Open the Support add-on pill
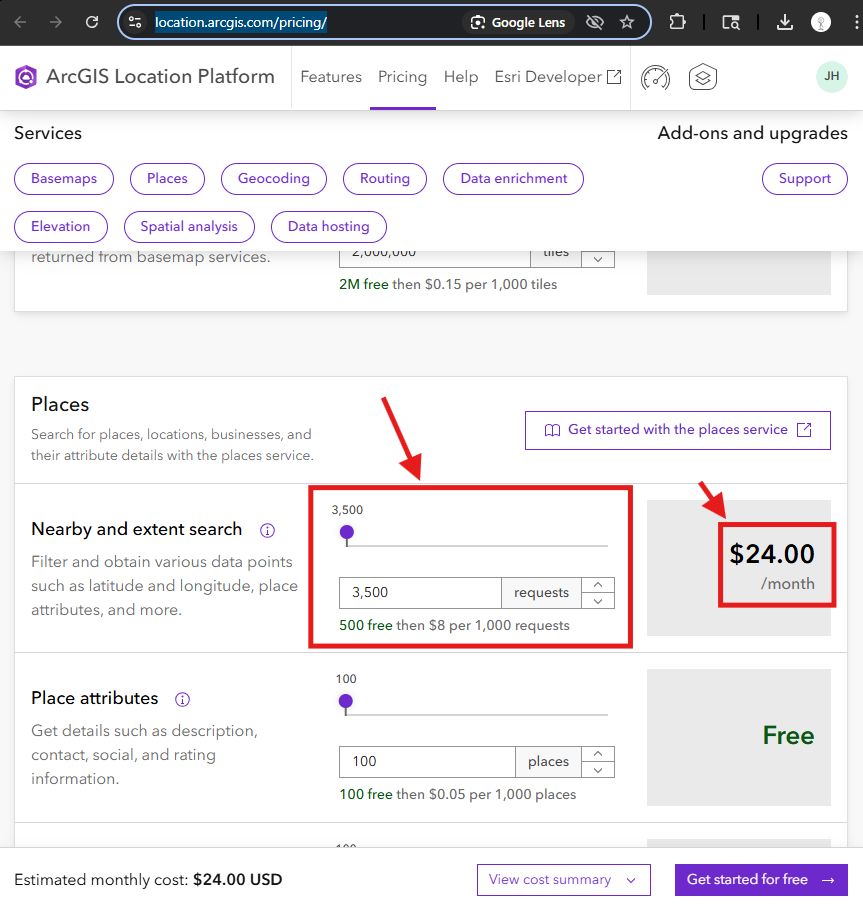This screenshot has width=863, height=907. [805, 179]
